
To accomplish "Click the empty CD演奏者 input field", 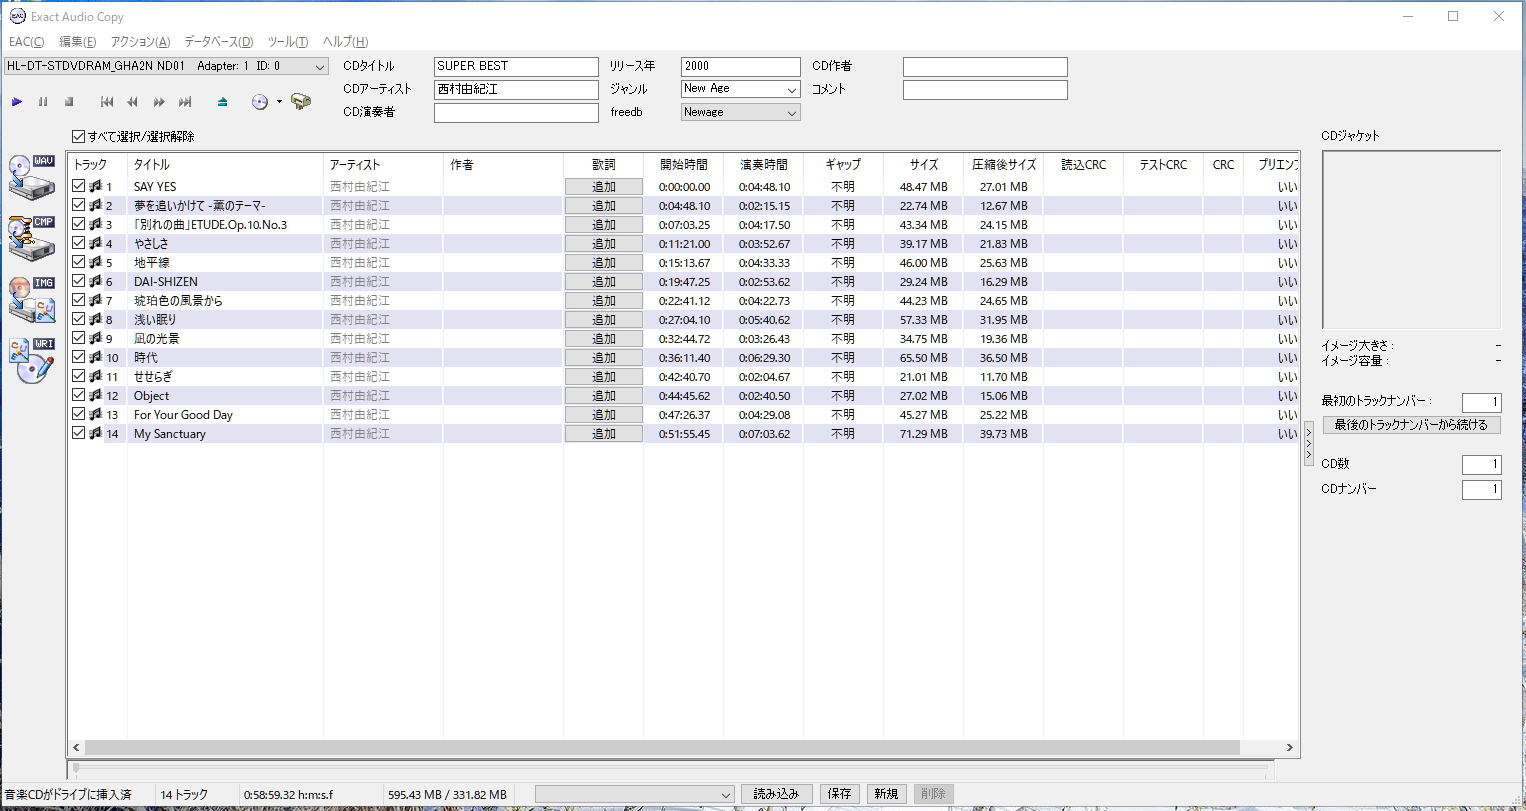I will pyautogui.click(x=516, y=113).
